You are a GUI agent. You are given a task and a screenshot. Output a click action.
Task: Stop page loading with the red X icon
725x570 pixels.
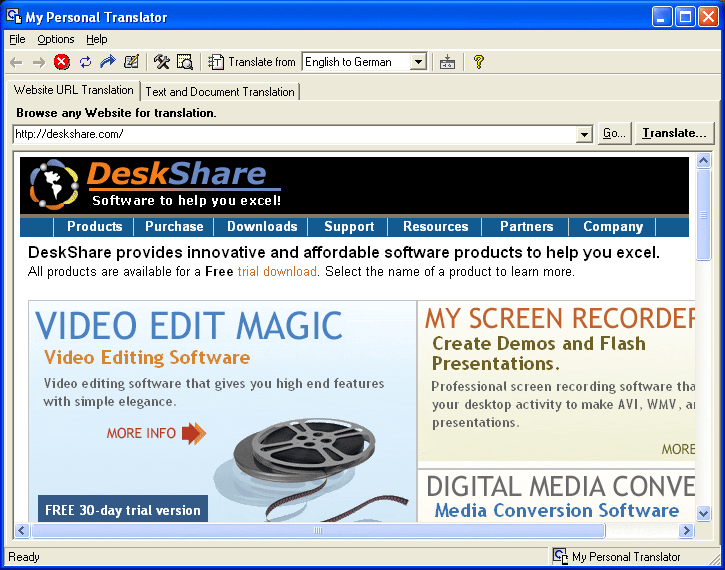point(61,61)
